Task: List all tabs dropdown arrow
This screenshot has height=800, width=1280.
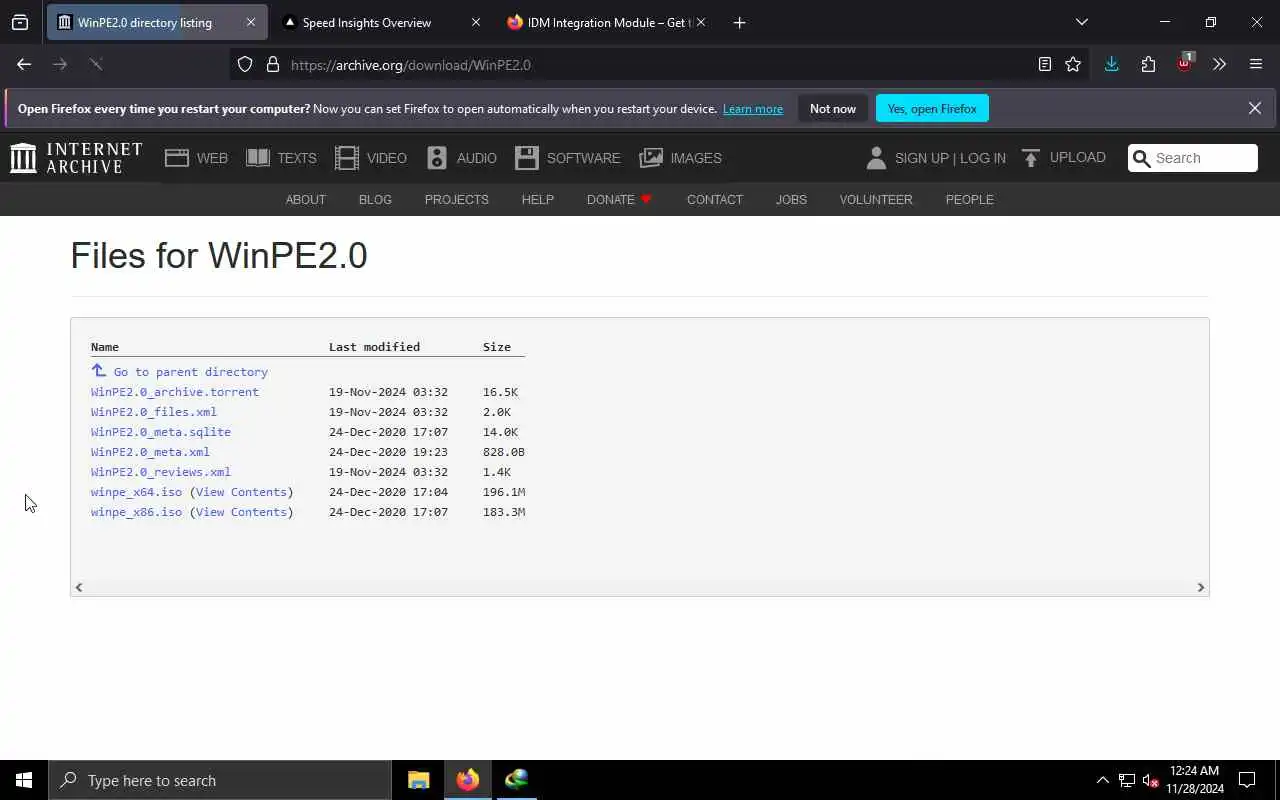Action: pos(1081,22)
